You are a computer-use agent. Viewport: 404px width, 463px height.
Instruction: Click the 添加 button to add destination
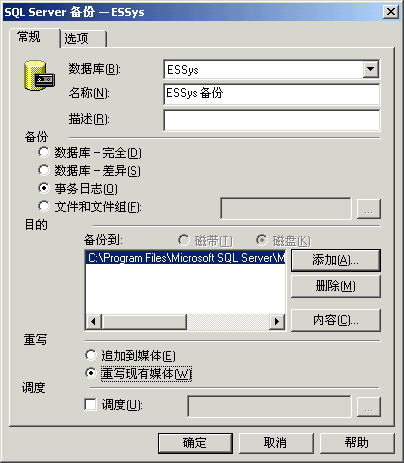click(x=336, y=260)
